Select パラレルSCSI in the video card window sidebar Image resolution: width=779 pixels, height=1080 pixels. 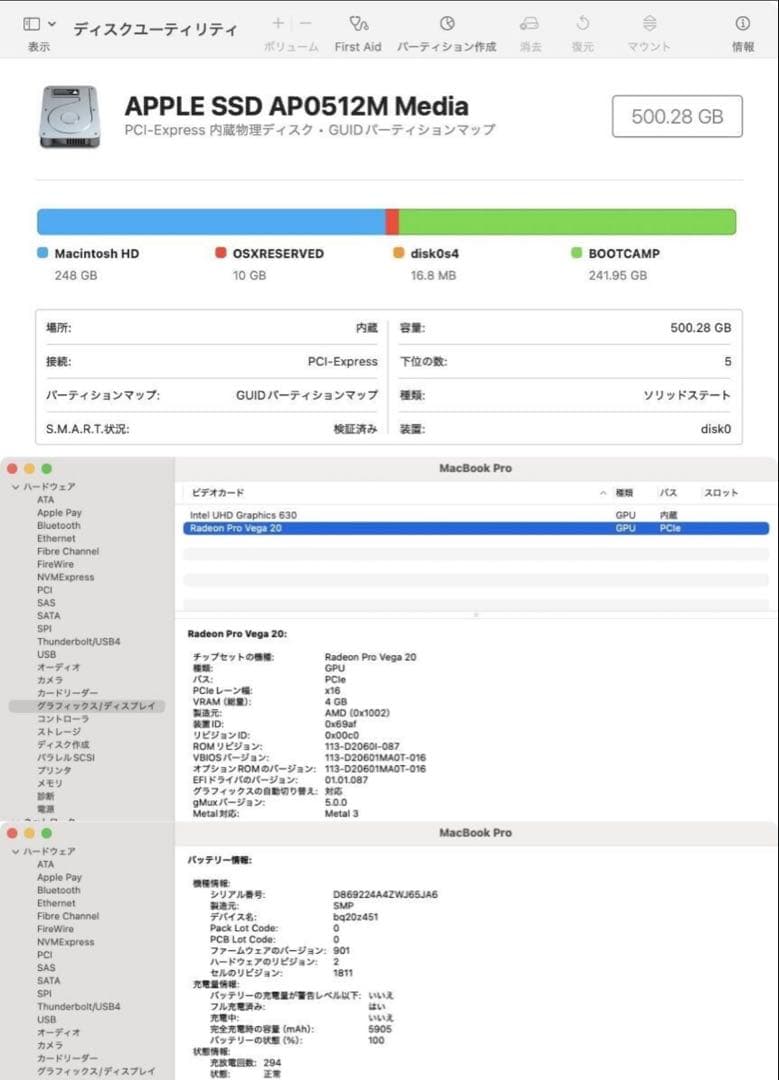pyautogui.click(x=66, y=757)
